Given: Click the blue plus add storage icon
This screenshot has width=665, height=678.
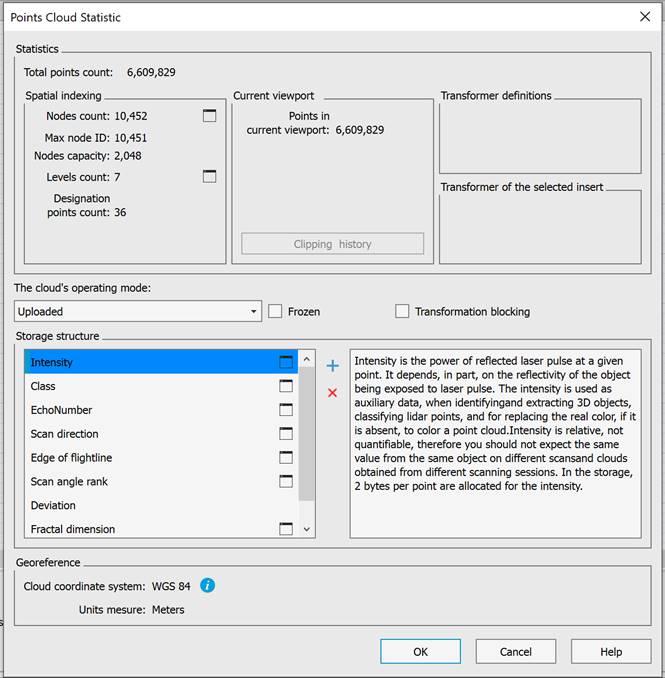Looking at the screenshot, I should (333, 367).
